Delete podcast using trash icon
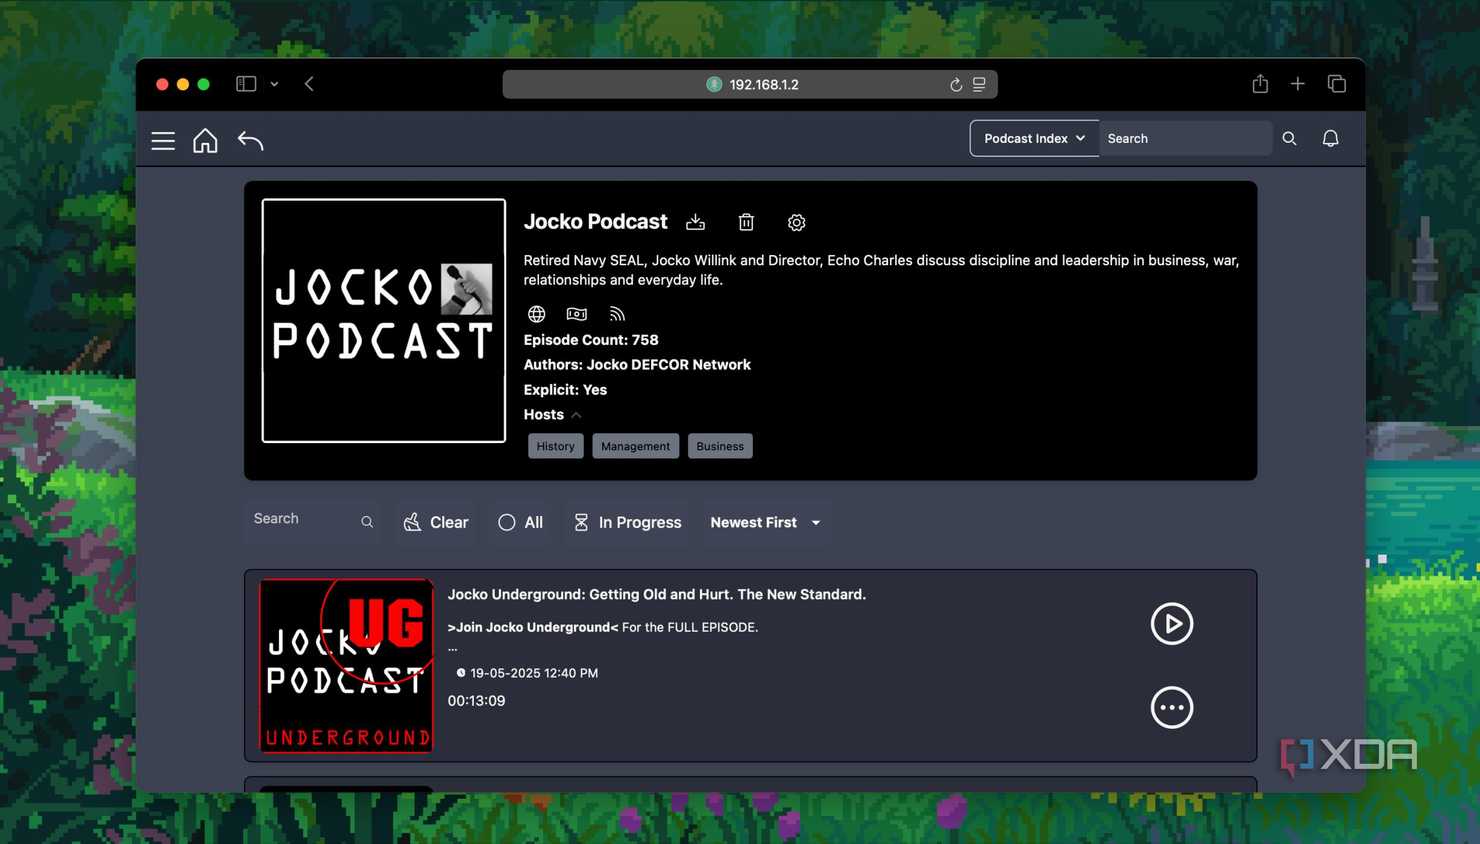The width and height of the screenshot is (1480, 844). point(746,222)
